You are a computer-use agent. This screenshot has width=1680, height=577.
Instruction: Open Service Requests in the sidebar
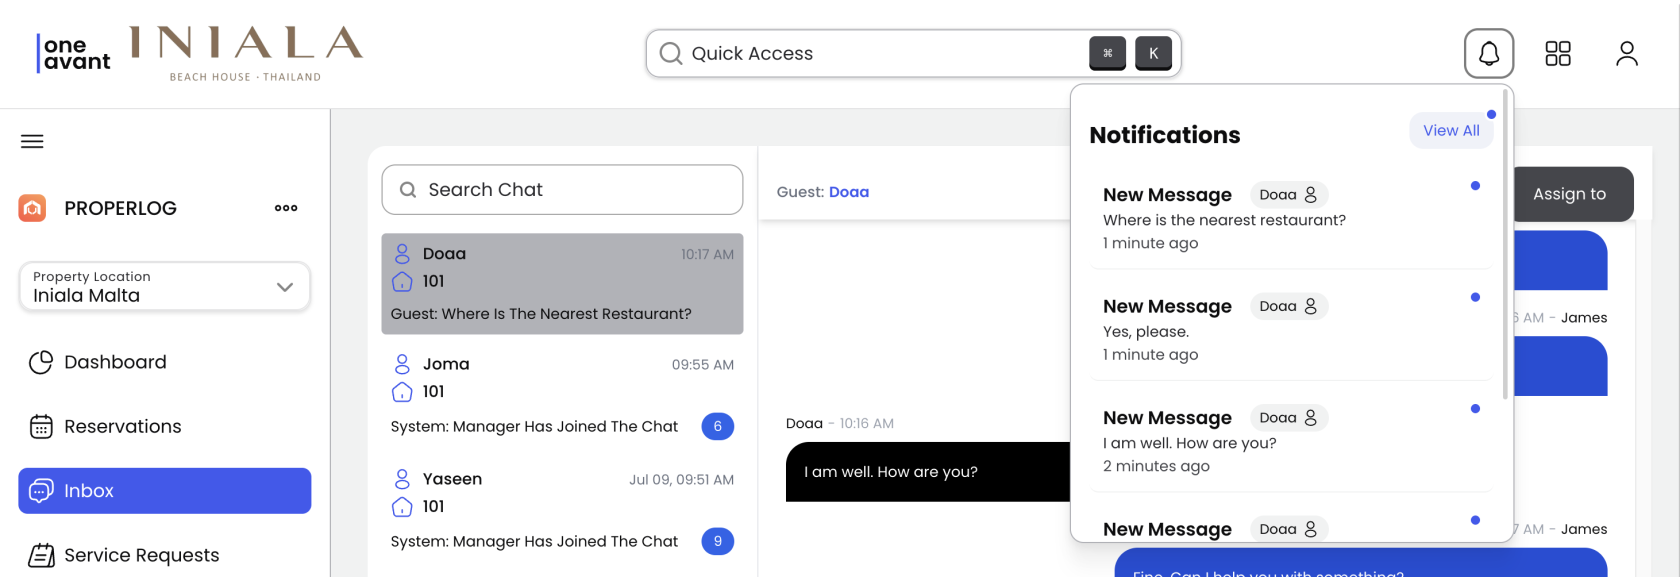(x=141, y=555)
